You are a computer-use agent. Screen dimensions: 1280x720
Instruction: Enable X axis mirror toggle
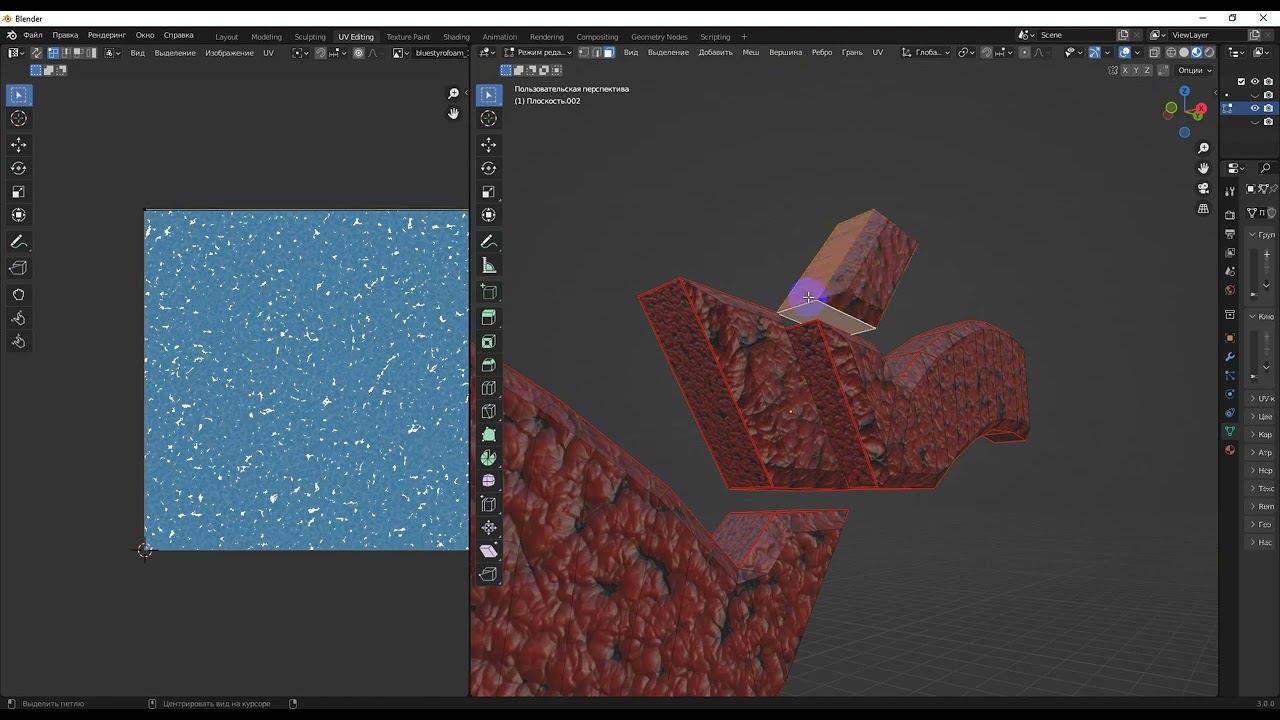[x=1124, y=70]
